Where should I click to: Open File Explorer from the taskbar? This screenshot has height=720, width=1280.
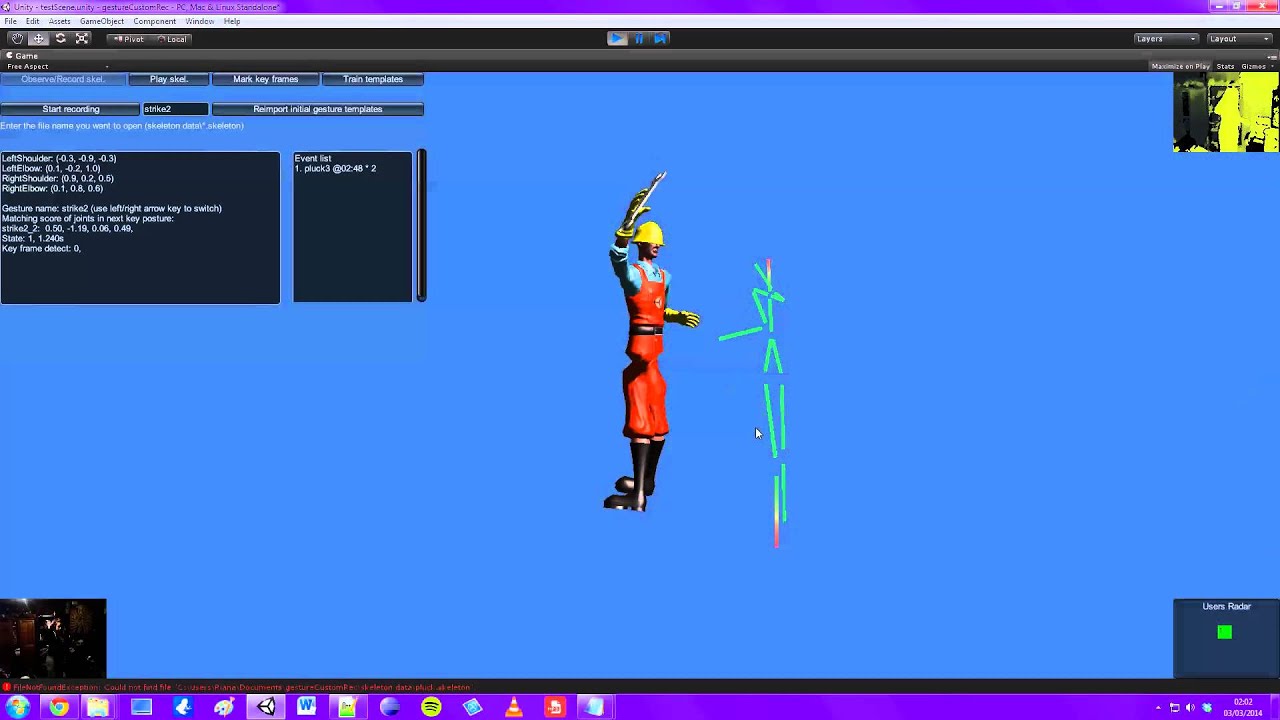98,708
